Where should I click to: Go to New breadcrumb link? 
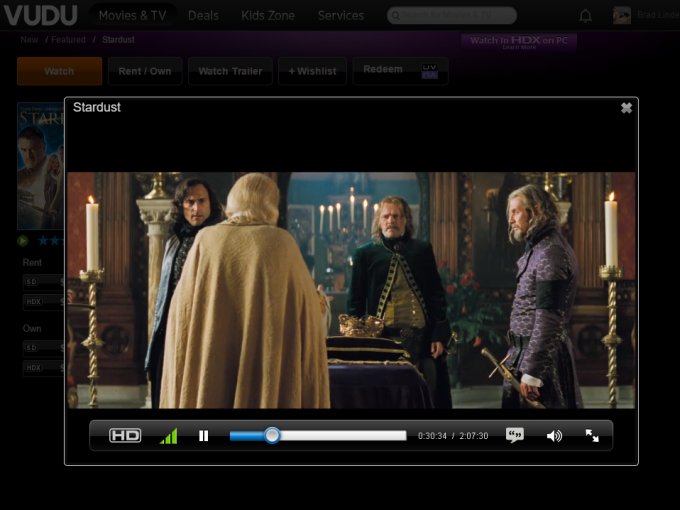pos(29,40)
